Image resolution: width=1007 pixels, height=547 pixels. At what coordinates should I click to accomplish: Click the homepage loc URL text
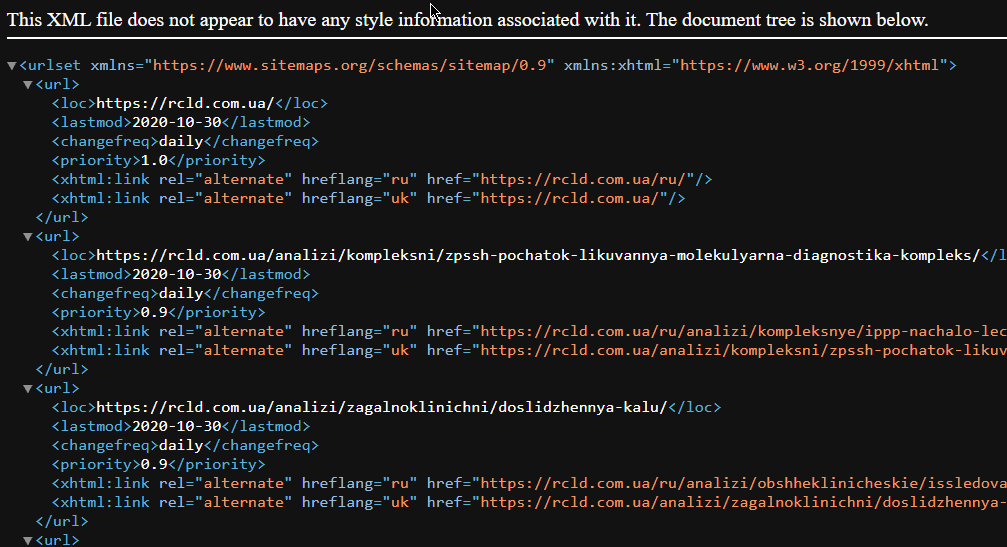[x=184, y=103]
